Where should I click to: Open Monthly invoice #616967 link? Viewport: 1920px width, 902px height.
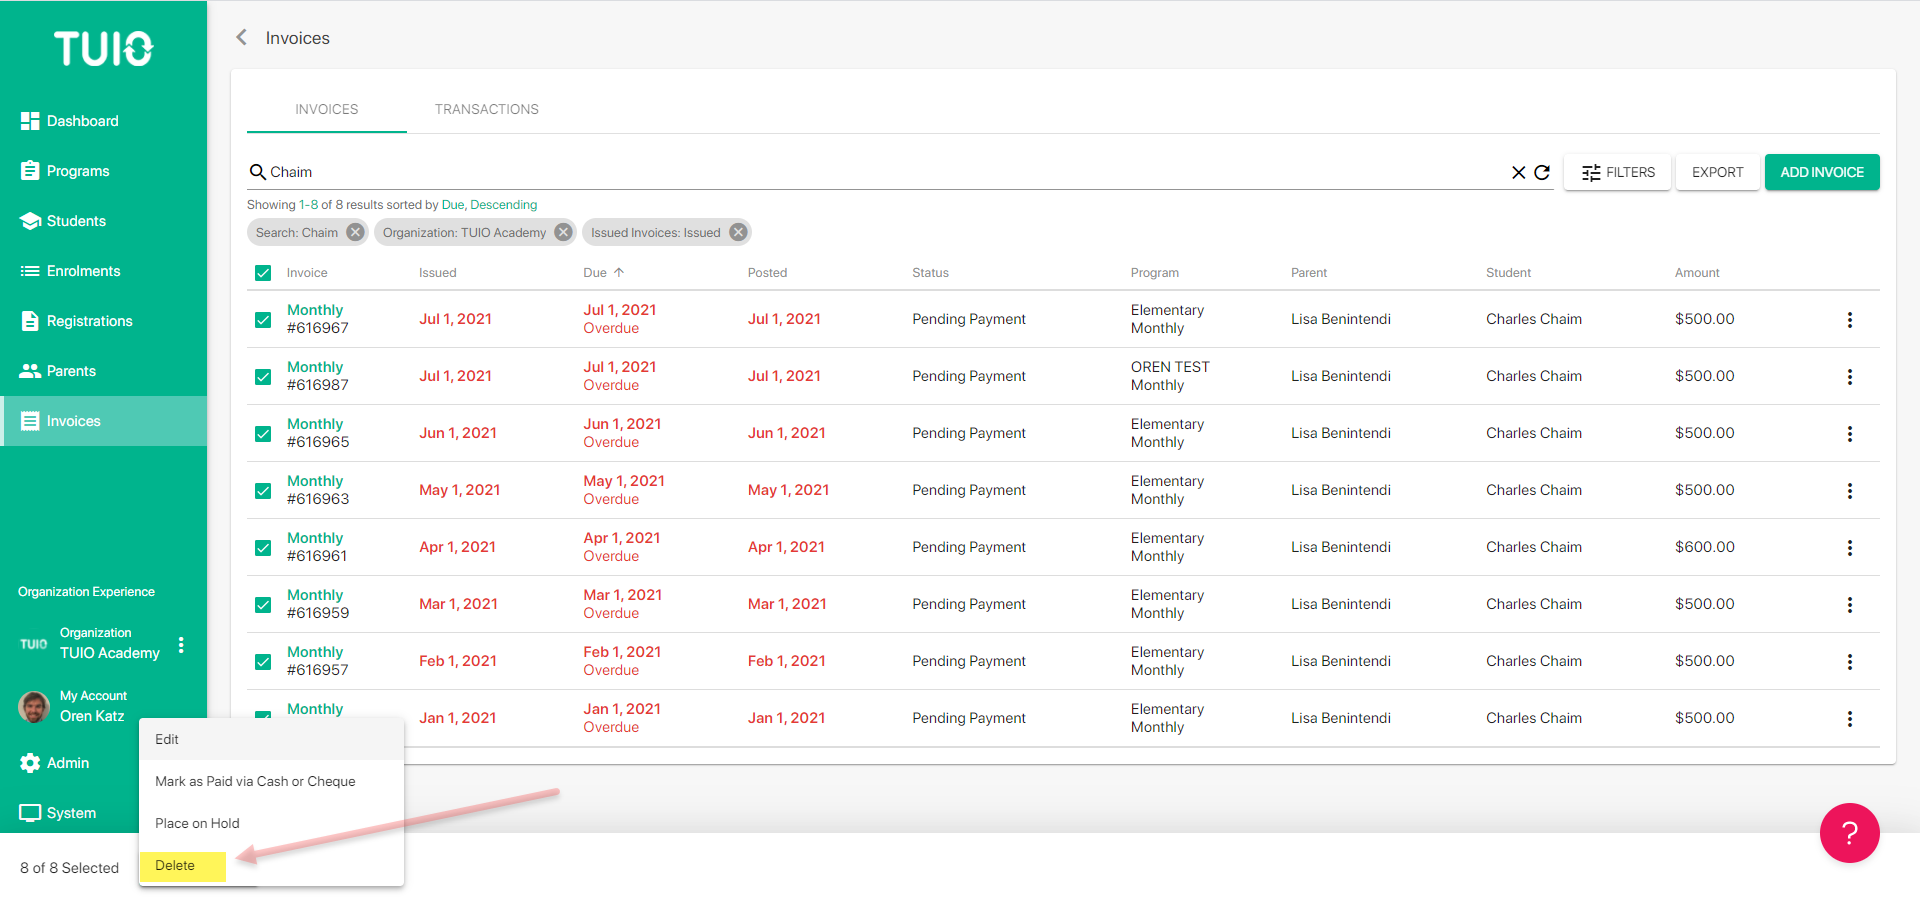(x=315, y=311)
